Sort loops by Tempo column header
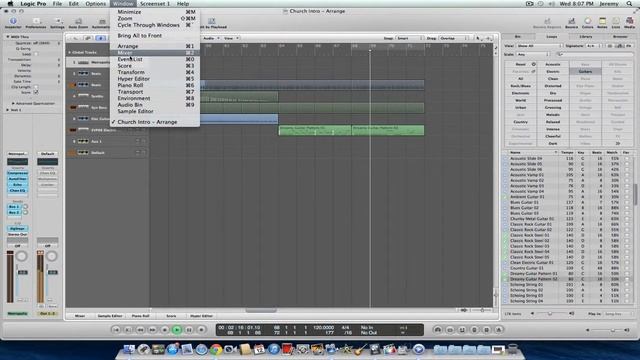Viewport: 640px width, 360px height. [x=567, y=153]
